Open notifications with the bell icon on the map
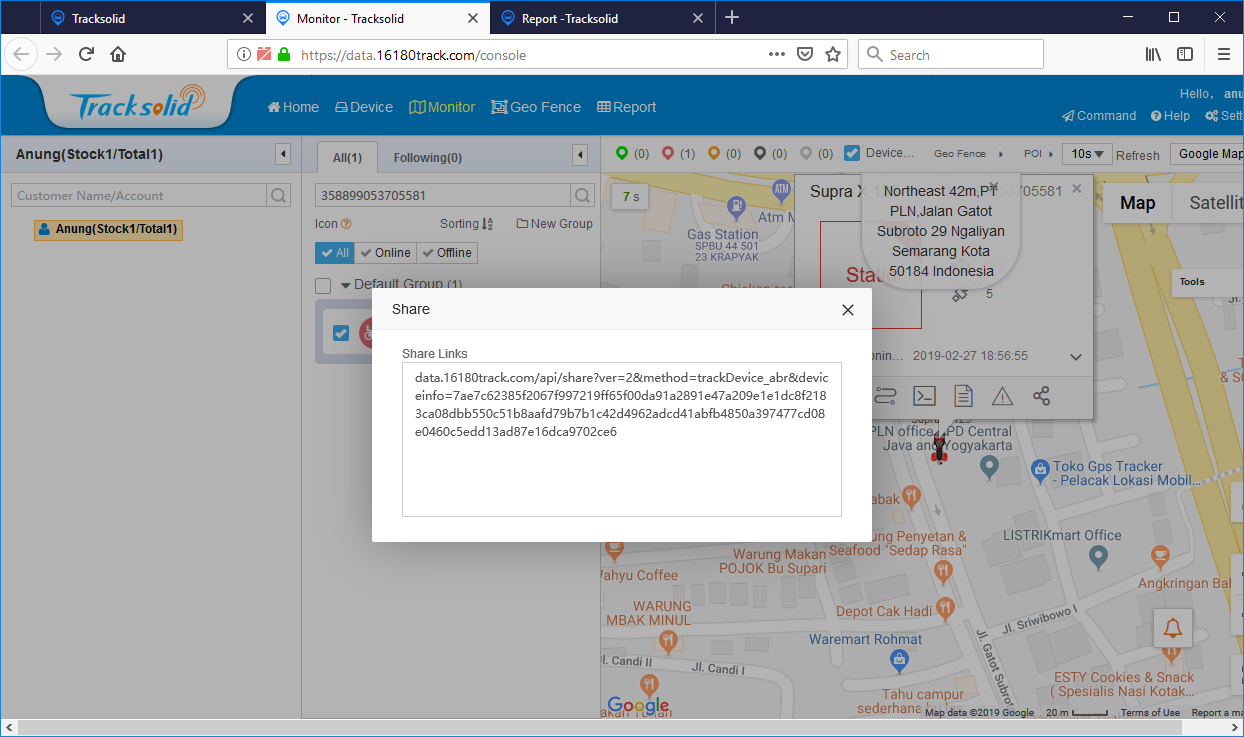This screenshot has width=1244, height=737. click(x=1172, y=627)
